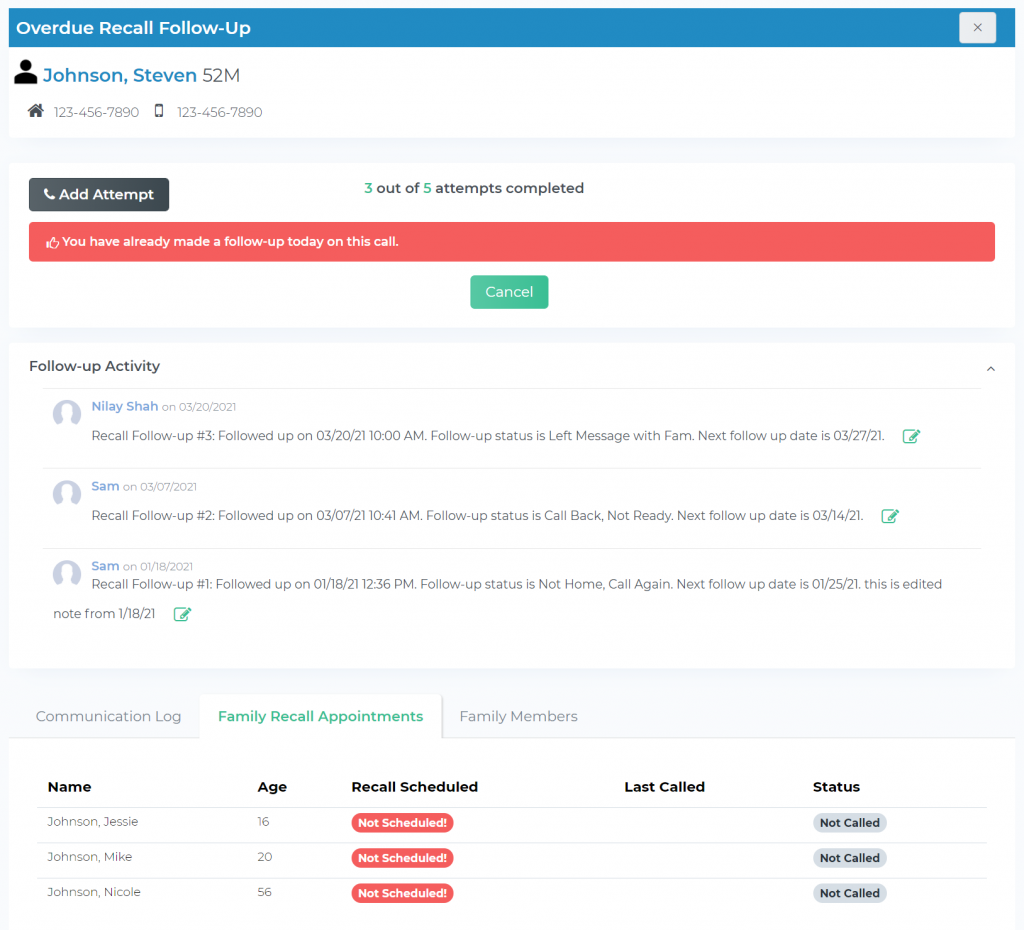The width and height of the screenshot is (1024, 930).
Task: Open the Family Members tab
Action: [518, 716]
